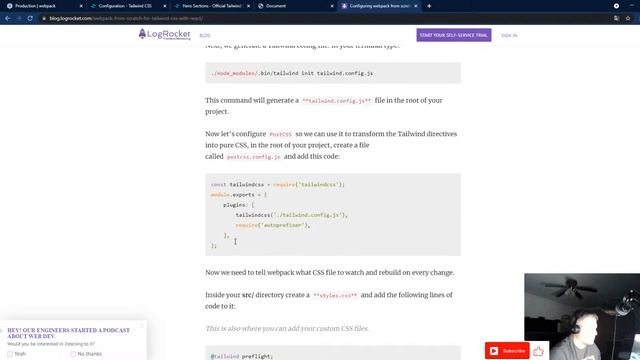This screenshot has width=640, height=360.
Task: Click 'This is also where' italic note
Action: click(x=287, y=329)
